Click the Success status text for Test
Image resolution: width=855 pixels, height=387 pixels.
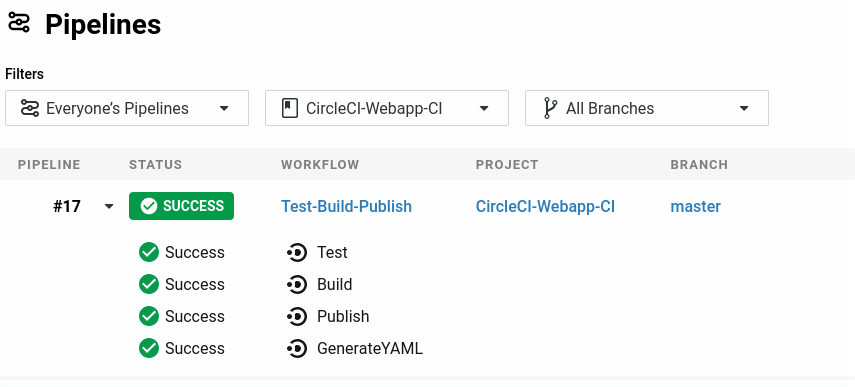(195, 252)
